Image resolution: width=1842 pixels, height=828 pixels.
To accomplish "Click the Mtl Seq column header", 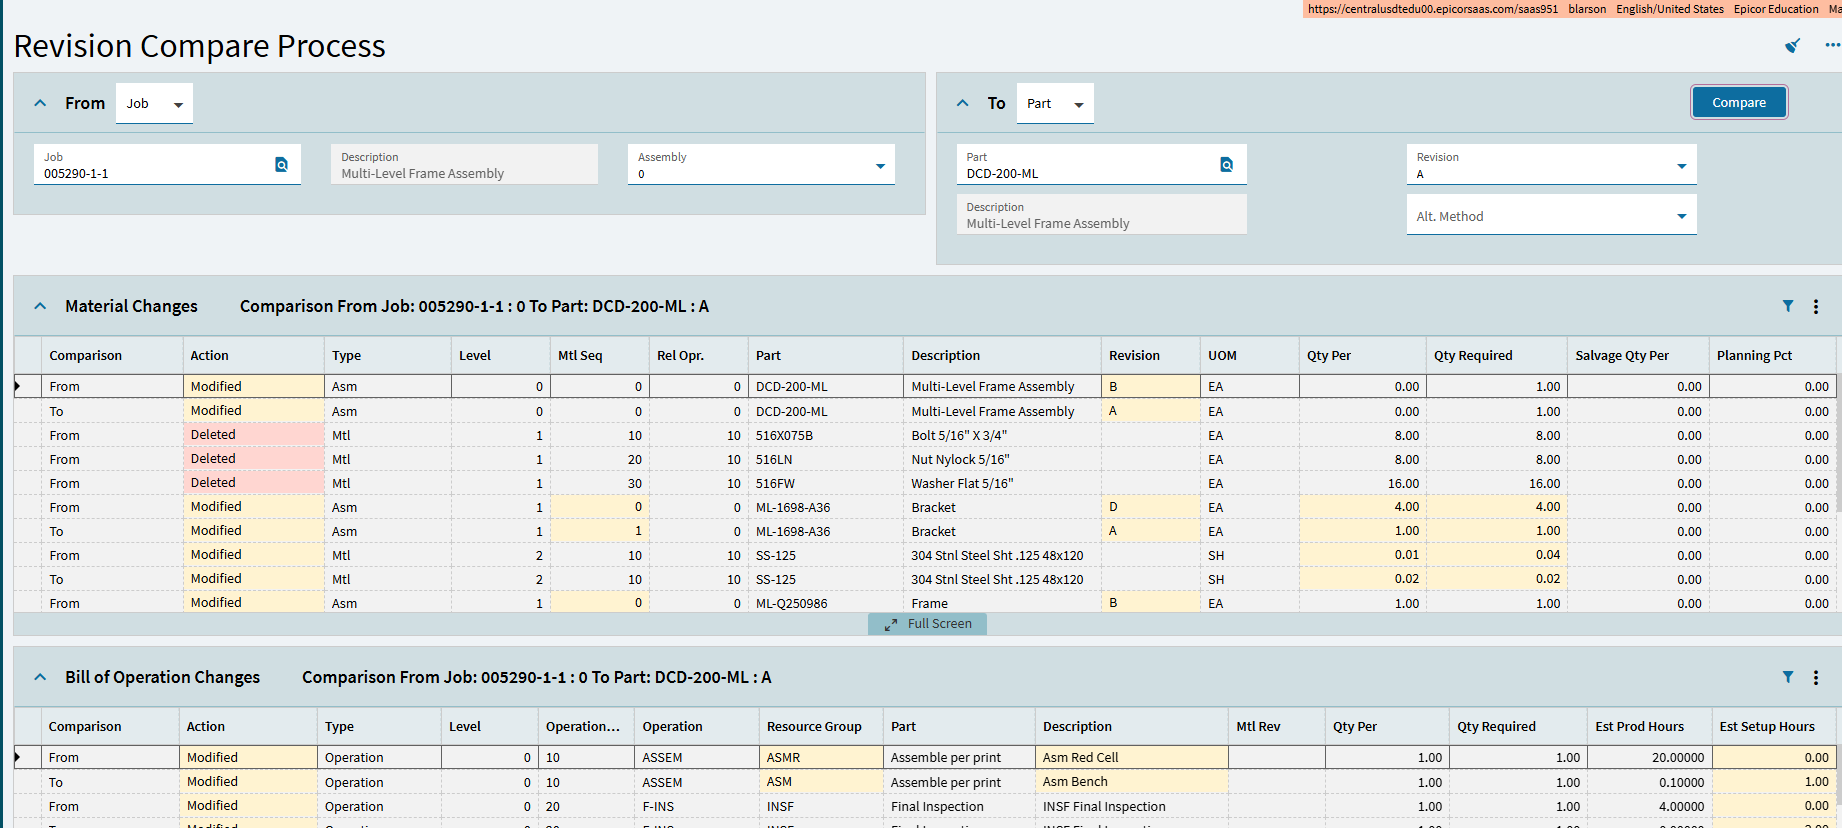I will (600, 355).
